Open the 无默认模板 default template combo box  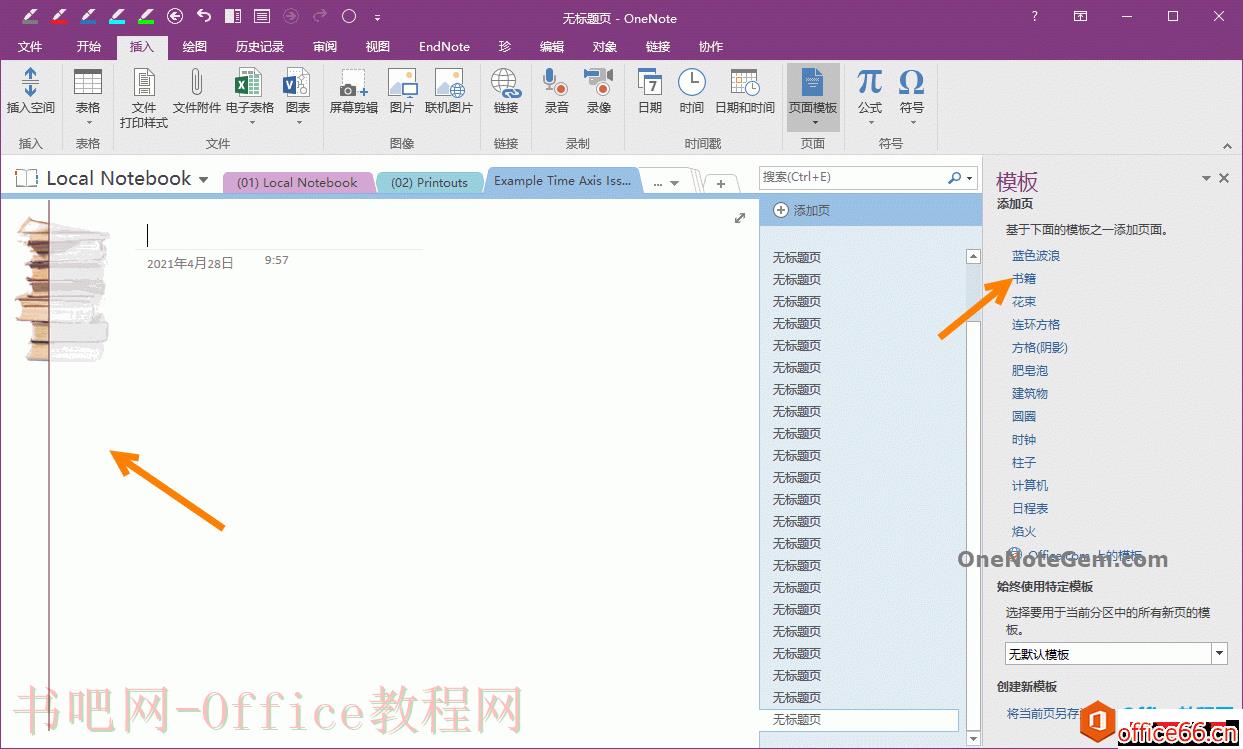point(1116,654)
